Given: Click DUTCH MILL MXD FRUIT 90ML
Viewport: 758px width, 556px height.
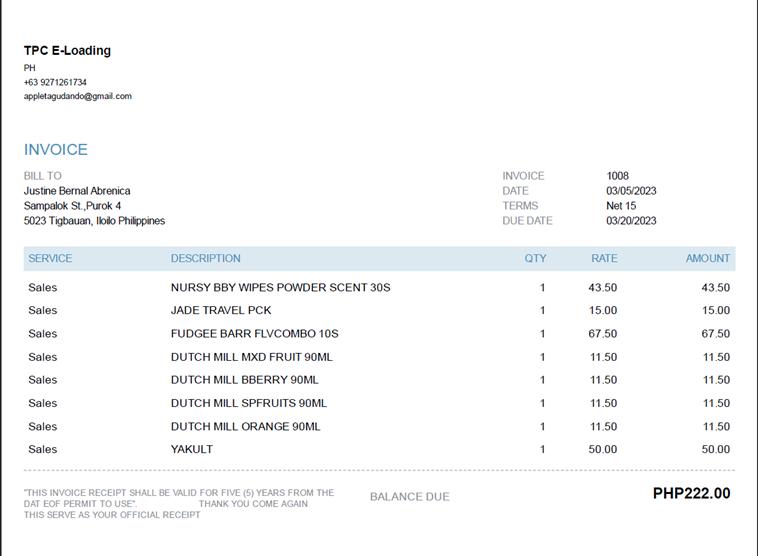Looking at the screenshot, I should (x=251, y=357).
